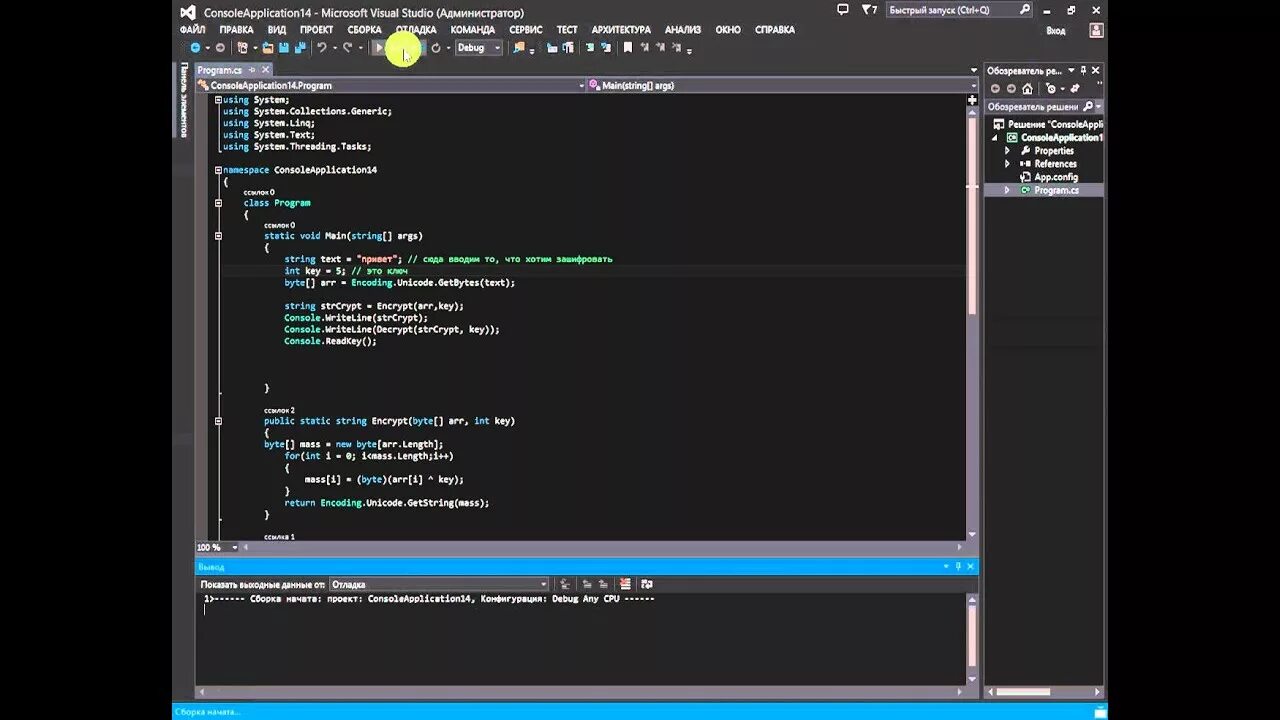
Task: Collapse the namespace ConsoleApplication14 block
Action: pos(218,170)
